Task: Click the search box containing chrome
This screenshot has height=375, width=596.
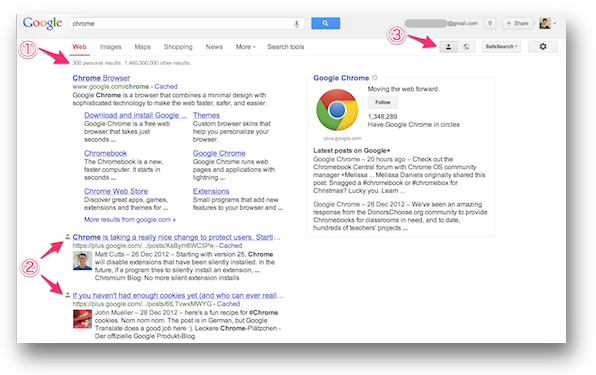Action: click(x=186, y=24)
